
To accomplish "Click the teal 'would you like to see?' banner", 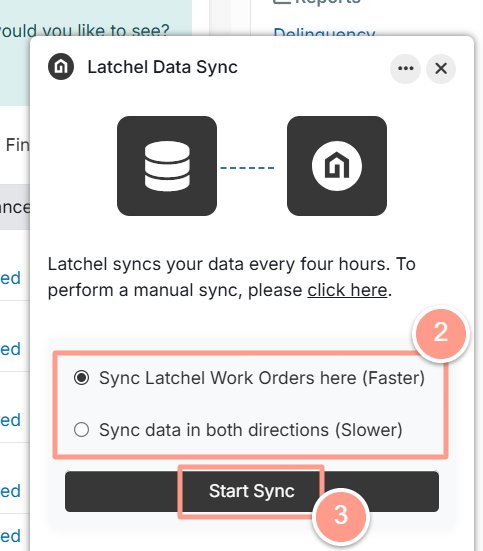I will click(x=96, y=53).
